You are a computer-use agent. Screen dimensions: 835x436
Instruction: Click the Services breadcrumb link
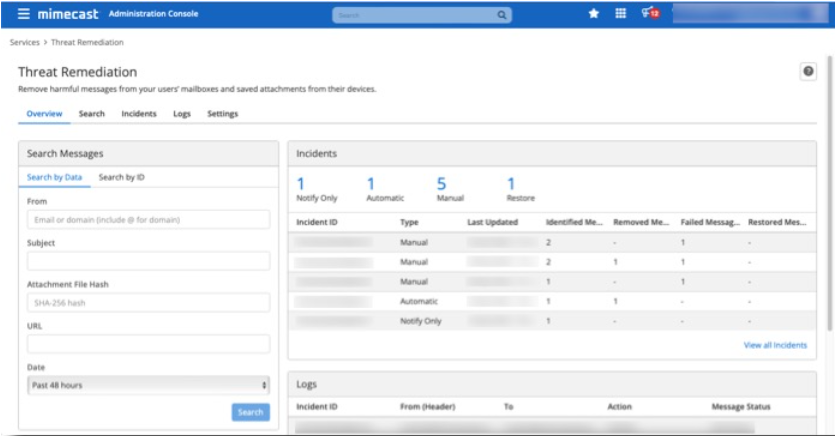click(x=24, y=43)
